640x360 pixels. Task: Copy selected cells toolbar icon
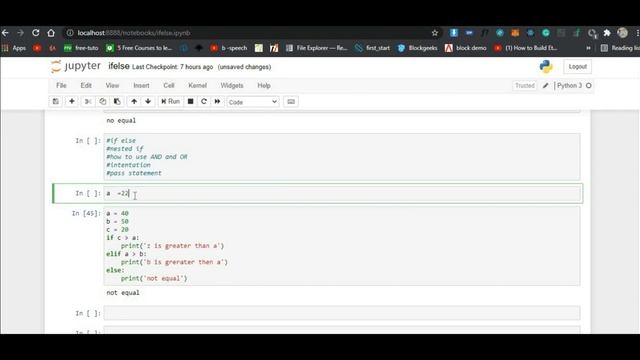[x=102, y=102]
